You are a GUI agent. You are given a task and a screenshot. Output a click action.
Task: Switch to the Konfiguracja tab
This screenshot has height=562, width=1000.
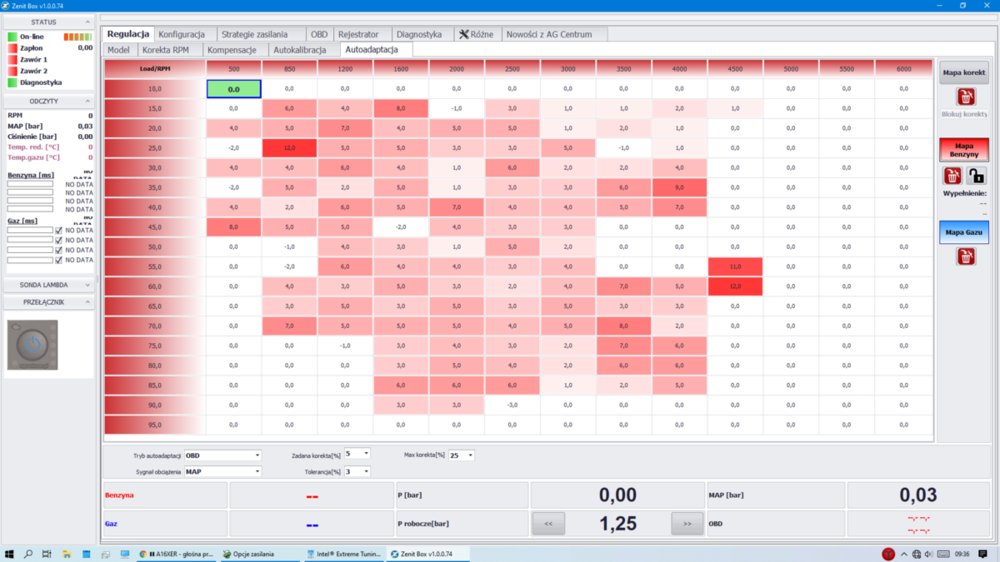point(181,34)
